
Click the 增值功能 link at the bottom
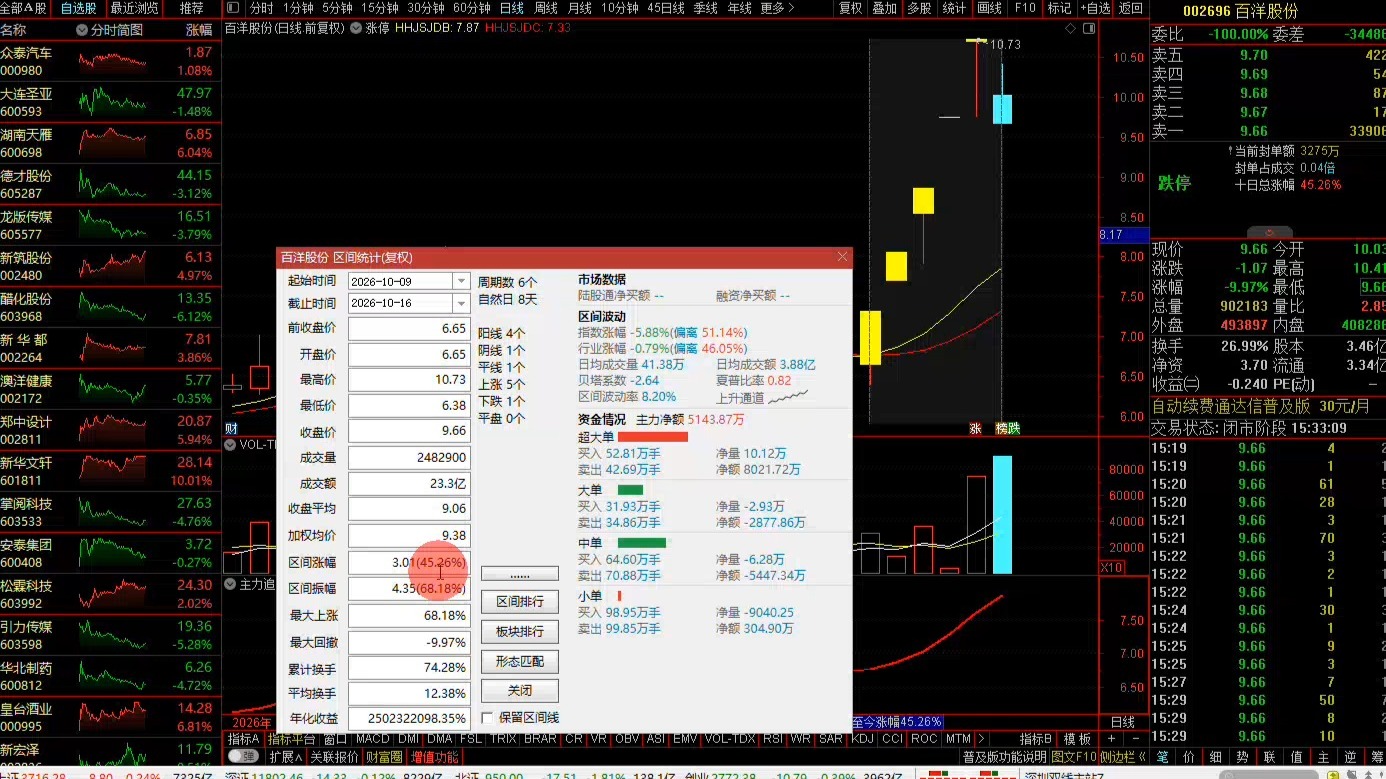[x=435, y=757]
